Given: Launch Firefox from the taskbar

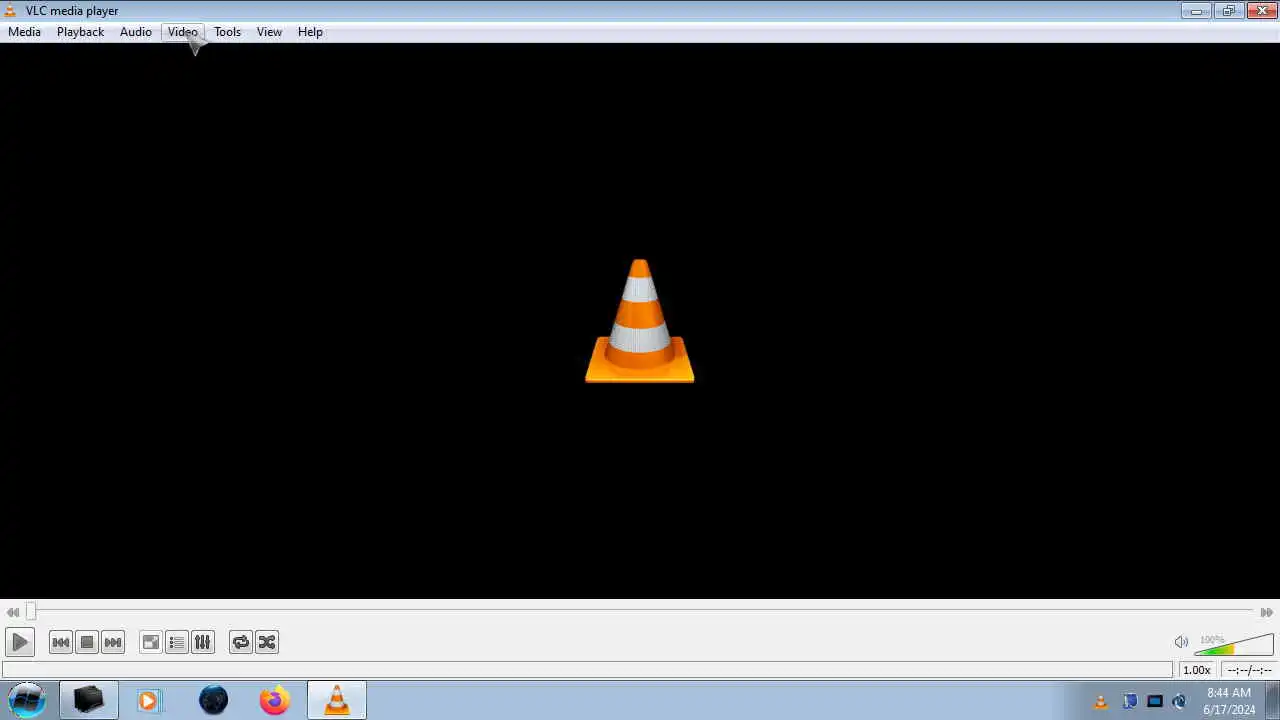Looking at the screenshot, I should [x=274, y=700].
